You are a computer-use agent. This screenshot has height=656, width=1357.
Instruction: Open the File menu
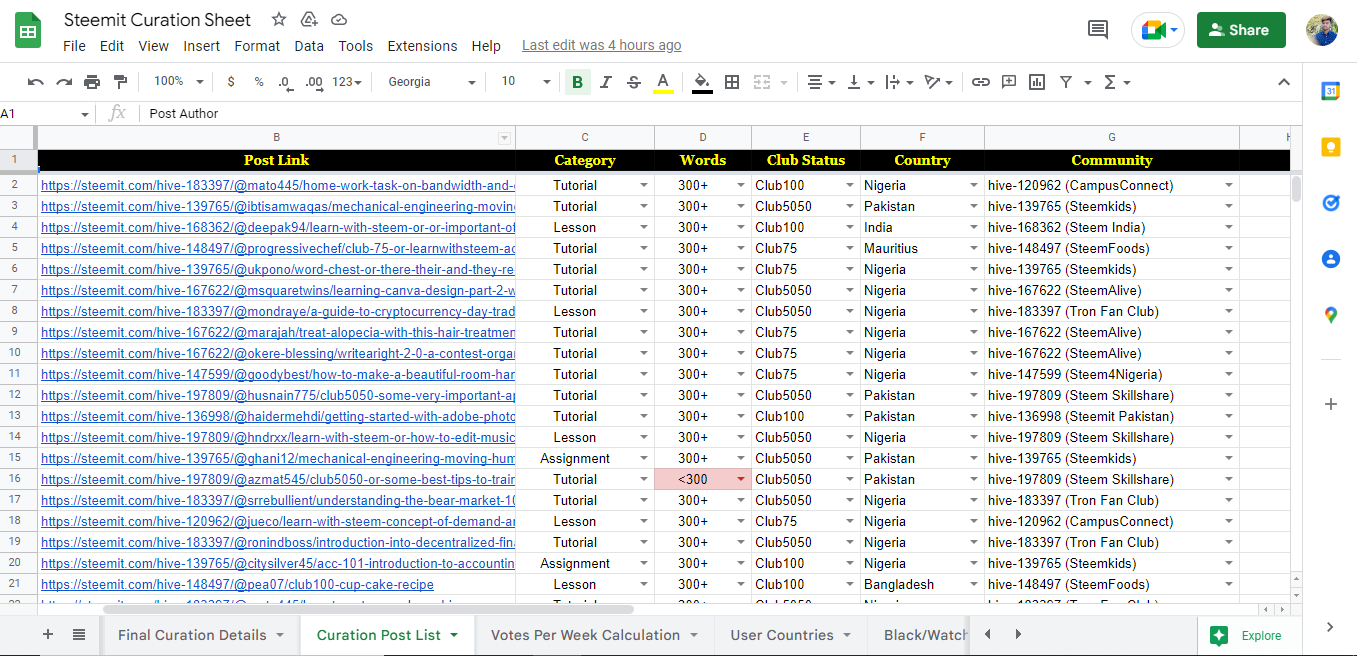tap(74, 46)
